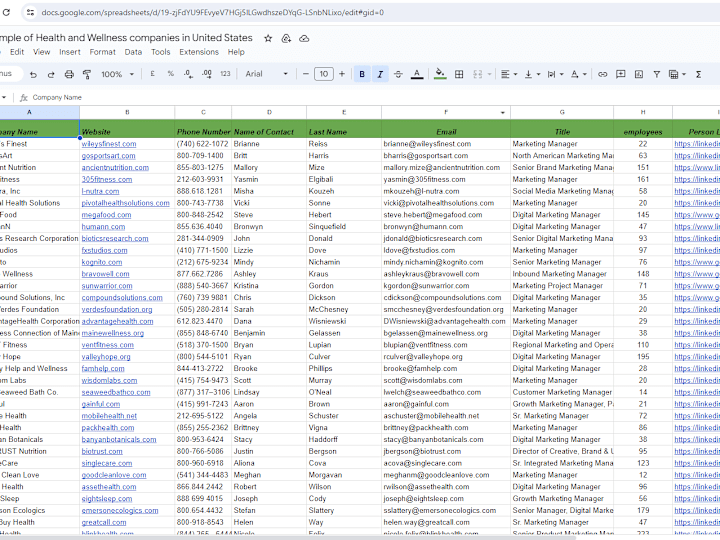
Task: Open the 123 number format menu
Action: pos(225,74)
